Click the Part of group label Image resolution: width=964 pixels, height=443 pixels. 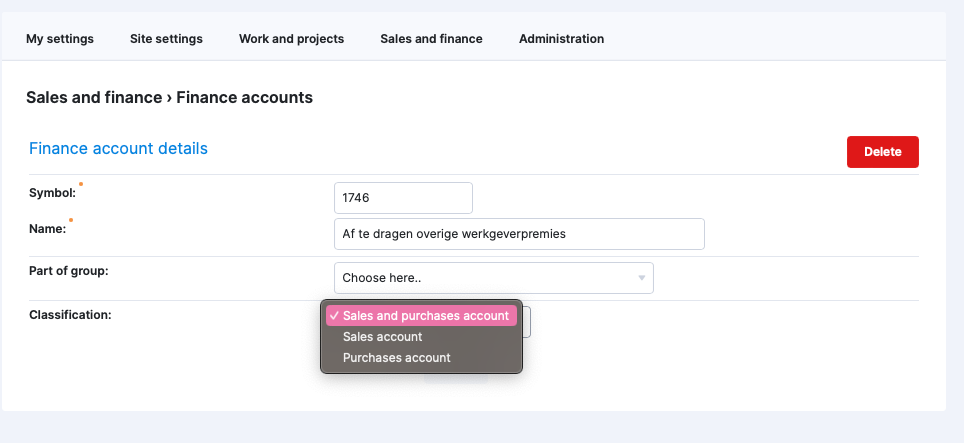point(68,270)
